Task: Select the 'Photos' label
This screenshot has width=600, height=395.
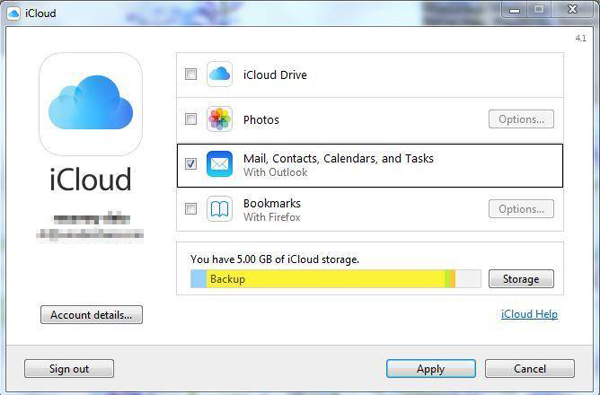Action: pyautogui.click(x=261, y=120)
